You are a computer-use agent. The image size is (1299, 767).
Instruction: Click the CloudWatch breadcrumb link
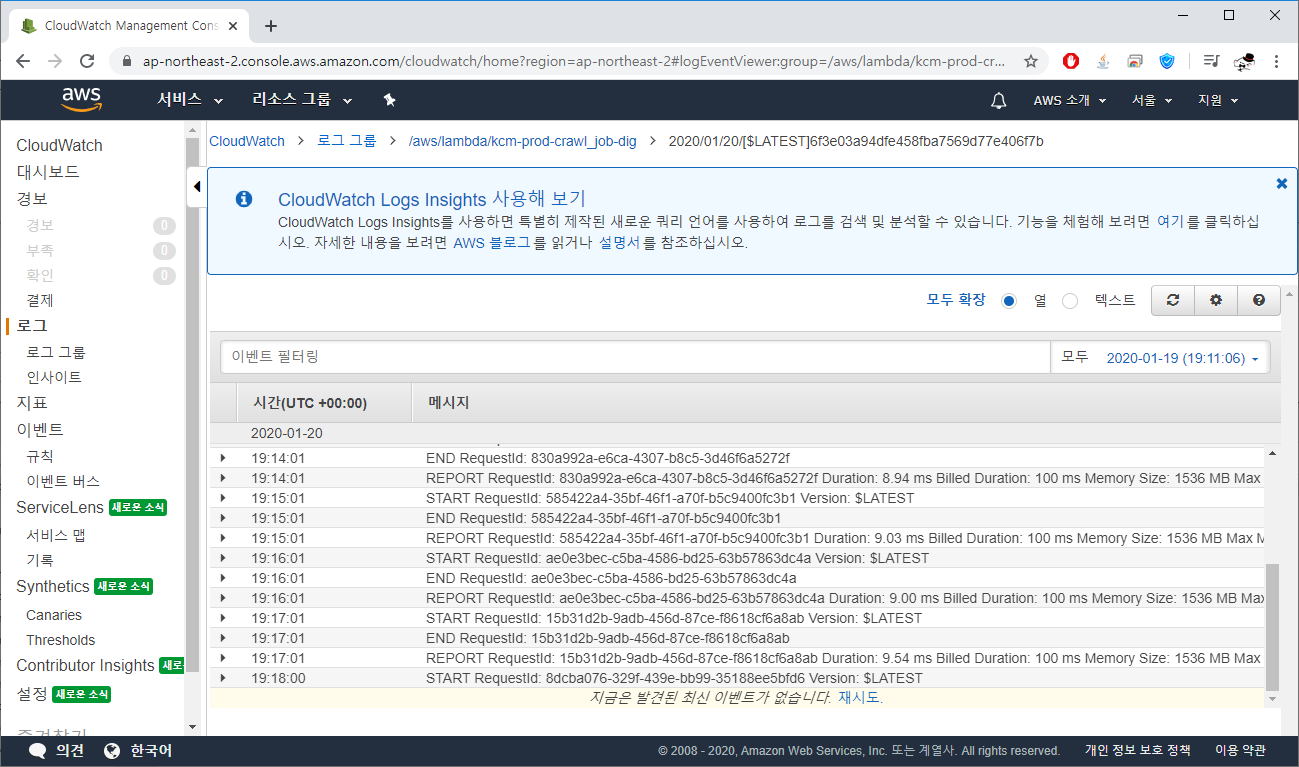pyautogui.click(x=247, y=141)
